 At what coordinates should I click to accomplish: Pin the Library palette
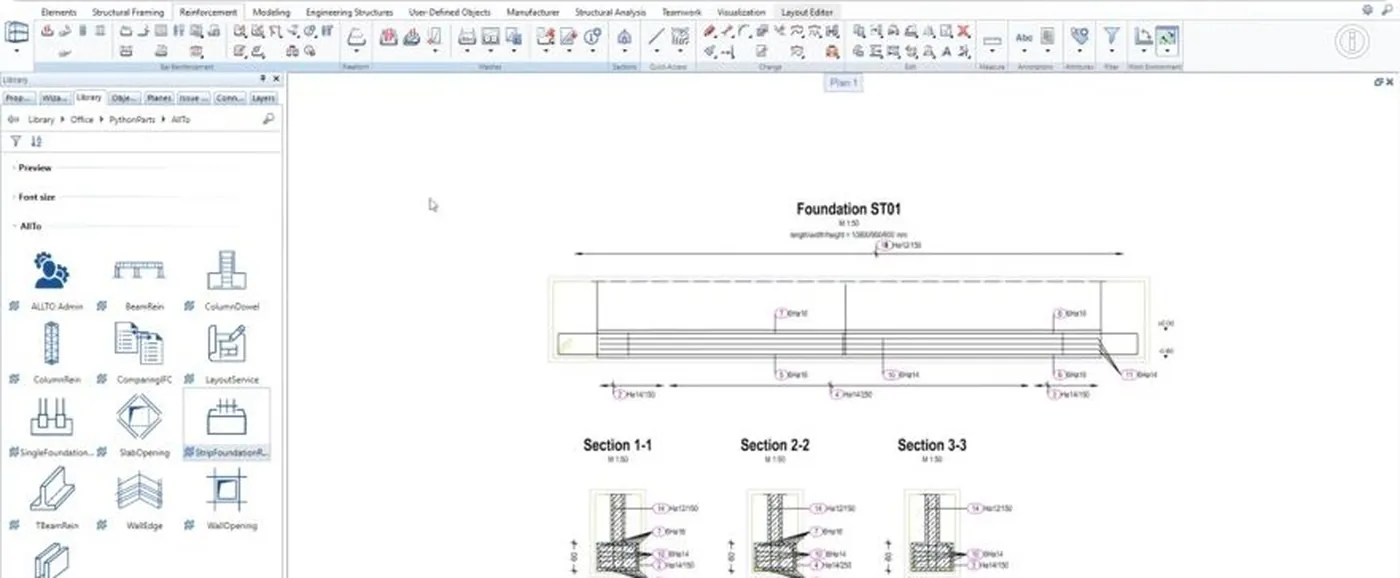pos(263,78)
